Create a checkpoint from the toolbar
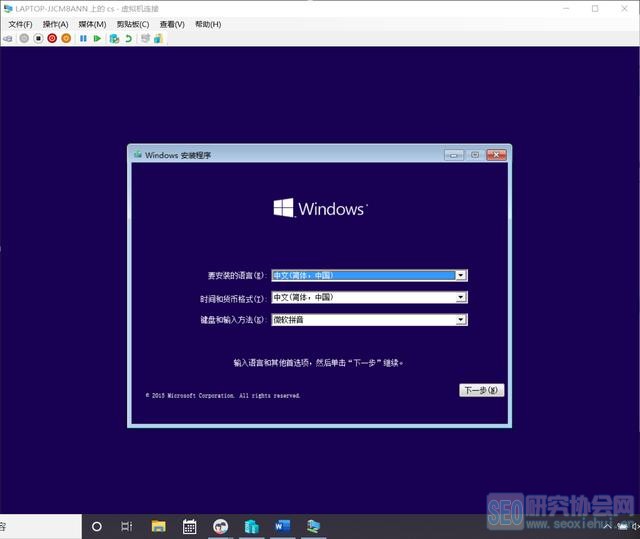The height and width of the screenshot is (539, 640). click(x=114, y=38)
